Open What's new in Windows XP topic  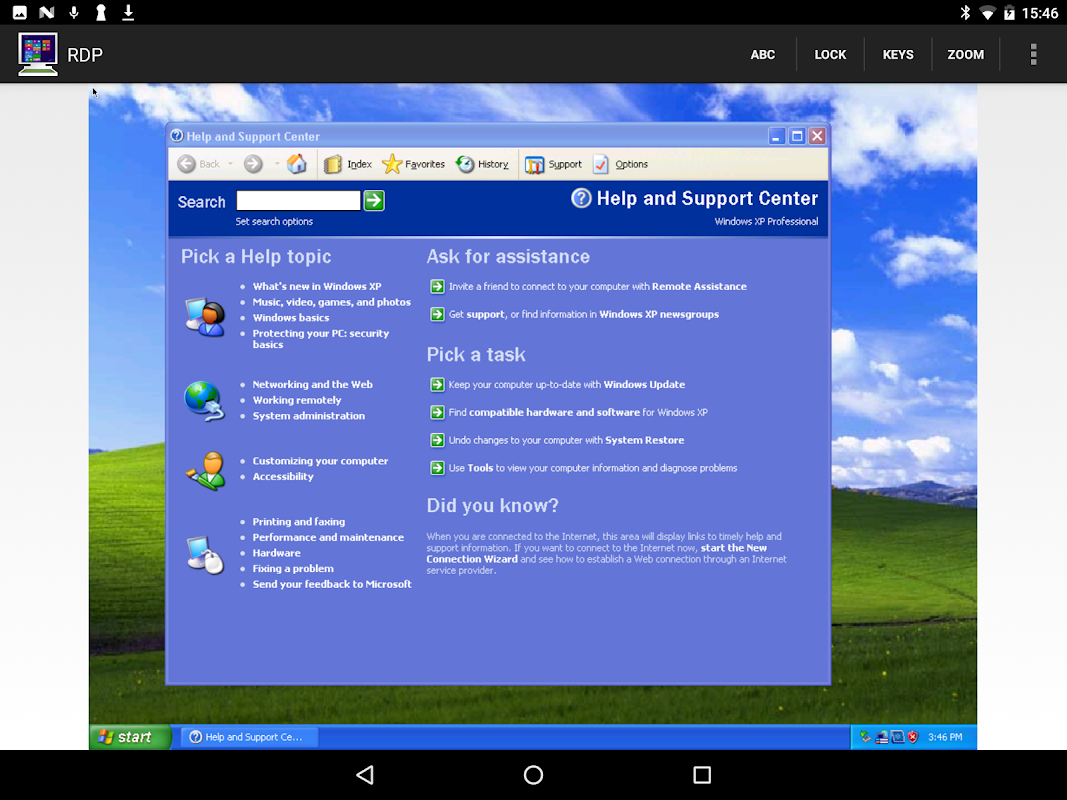317,286
